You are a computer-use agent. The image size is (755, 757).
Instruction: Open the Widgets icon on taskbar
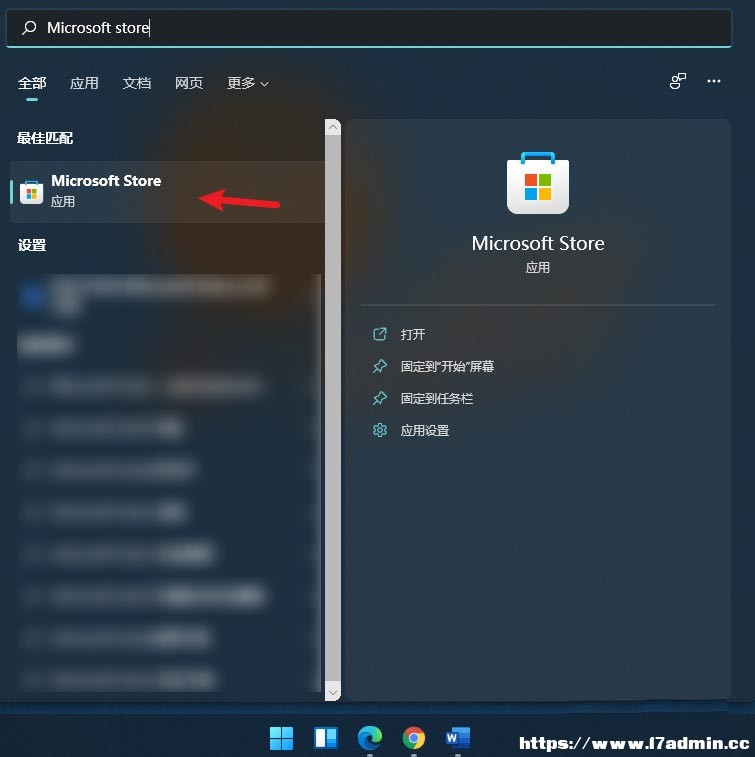(326, 738)
